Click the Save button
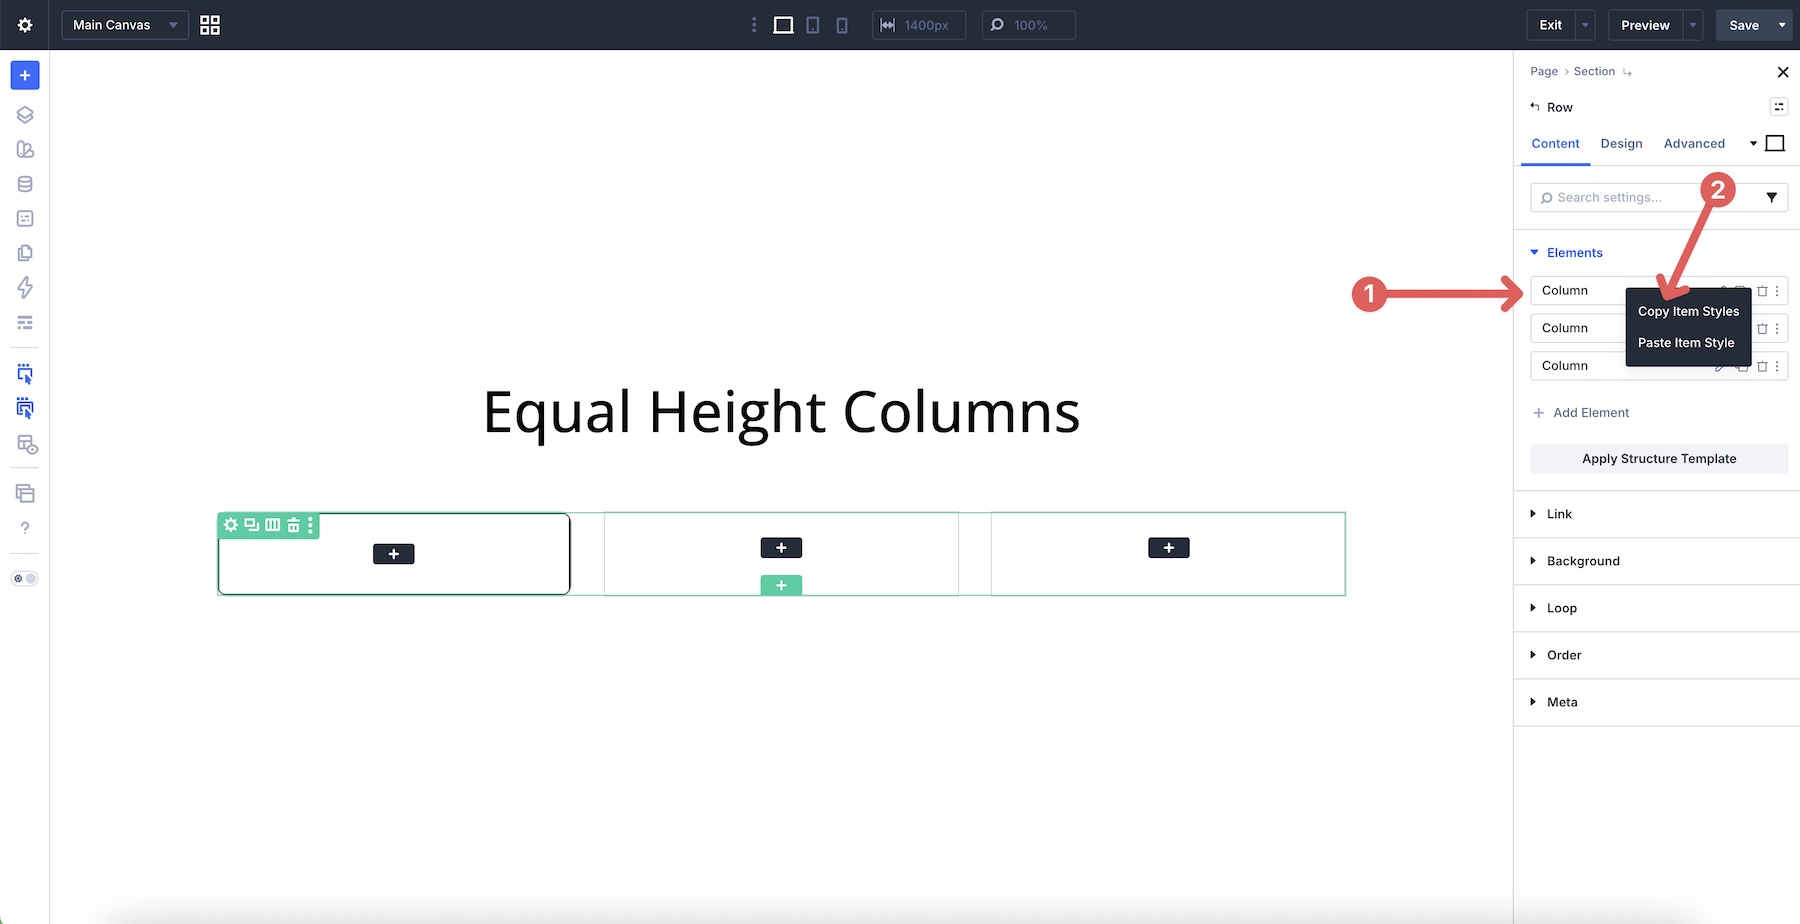This screenshot has width=1800, height=924. click(x=1744, y=25)
